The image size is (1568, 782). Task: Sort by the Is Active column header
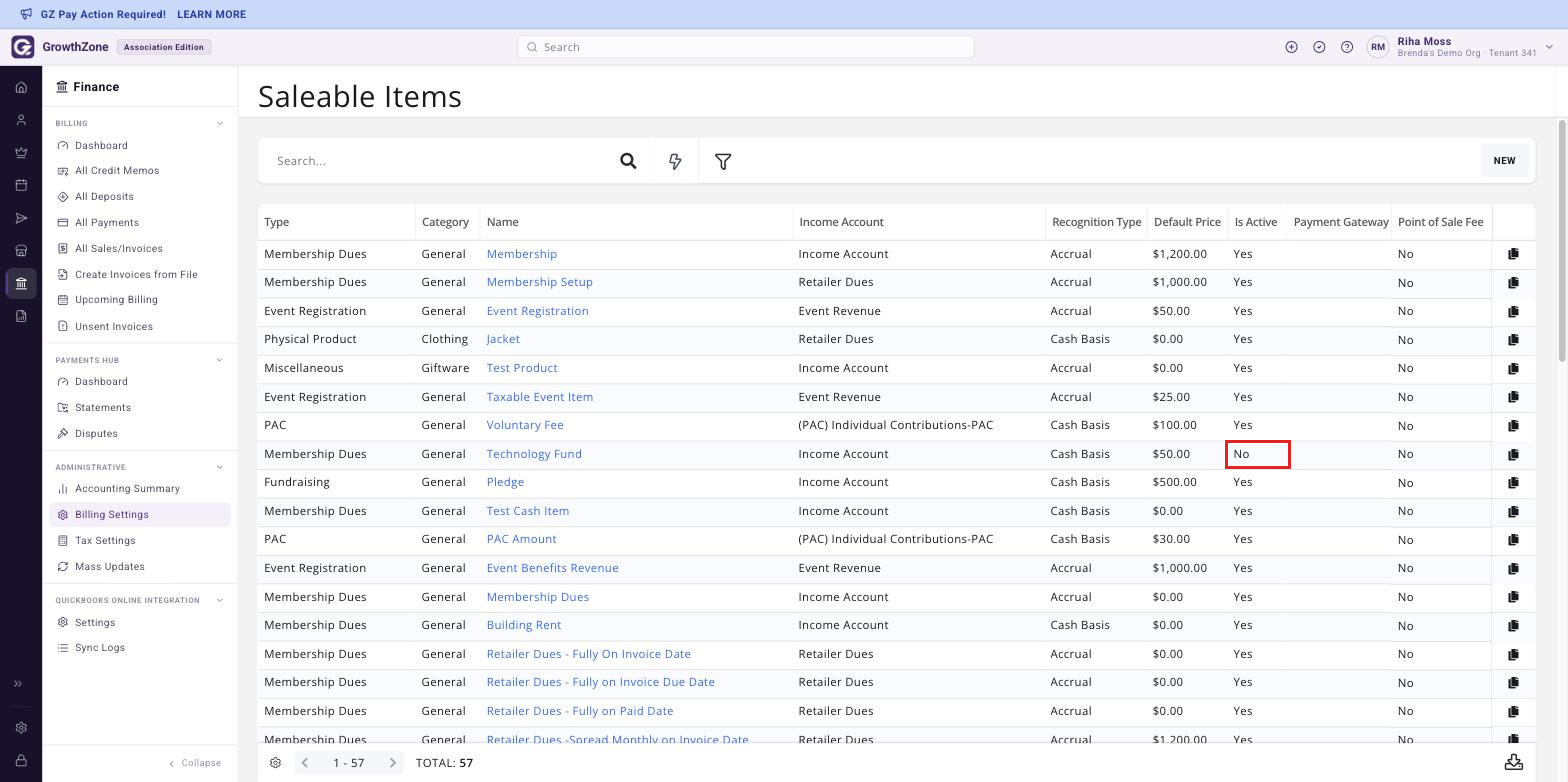(1255, 222)
